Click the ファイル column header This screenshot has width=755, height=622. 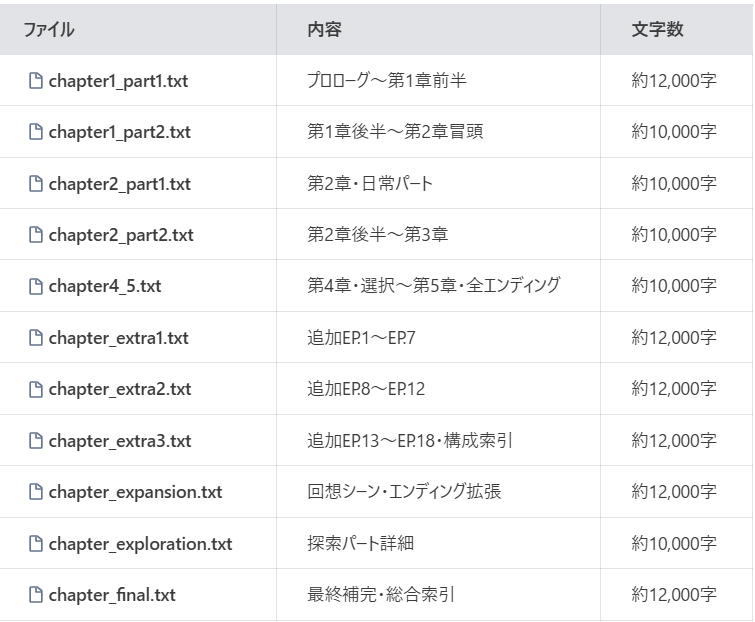click(48, 30)
